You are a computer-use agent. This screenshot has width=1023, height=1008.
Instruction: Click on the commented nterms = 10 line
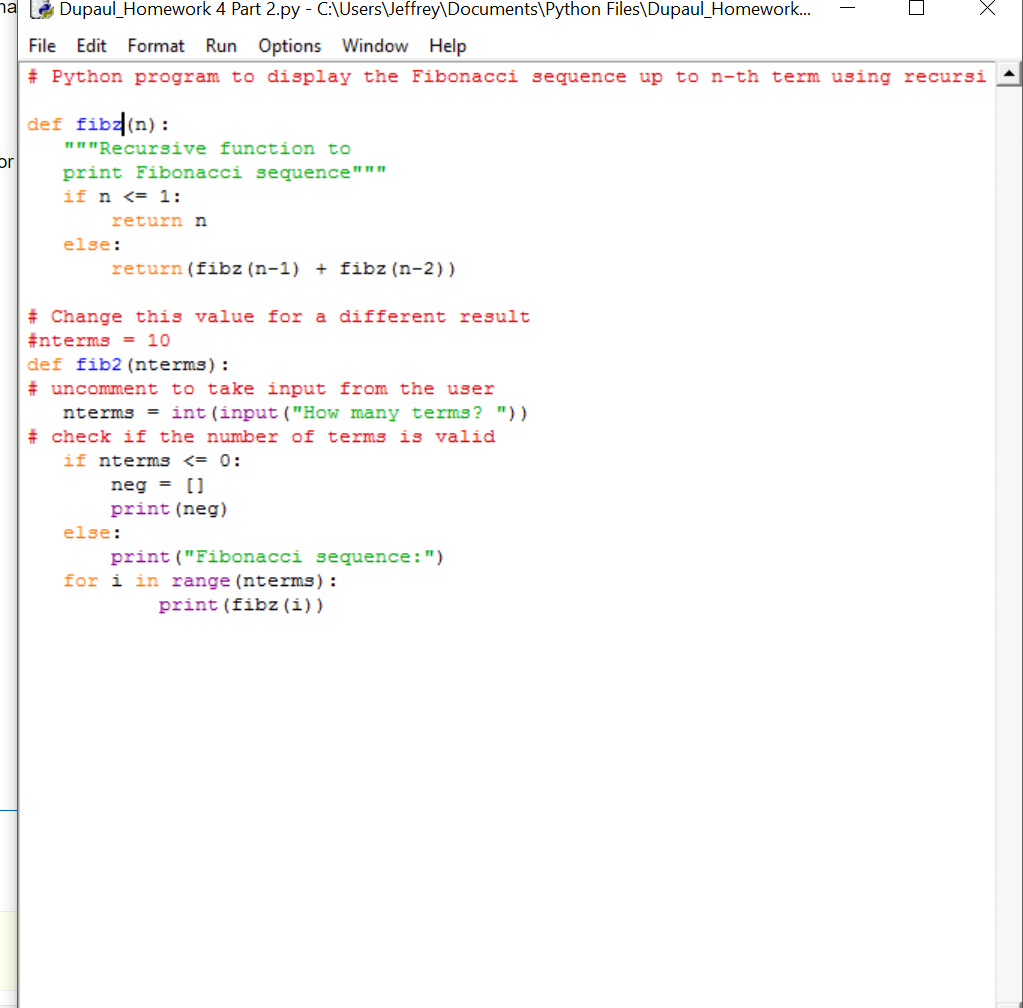tap(95, 340)
